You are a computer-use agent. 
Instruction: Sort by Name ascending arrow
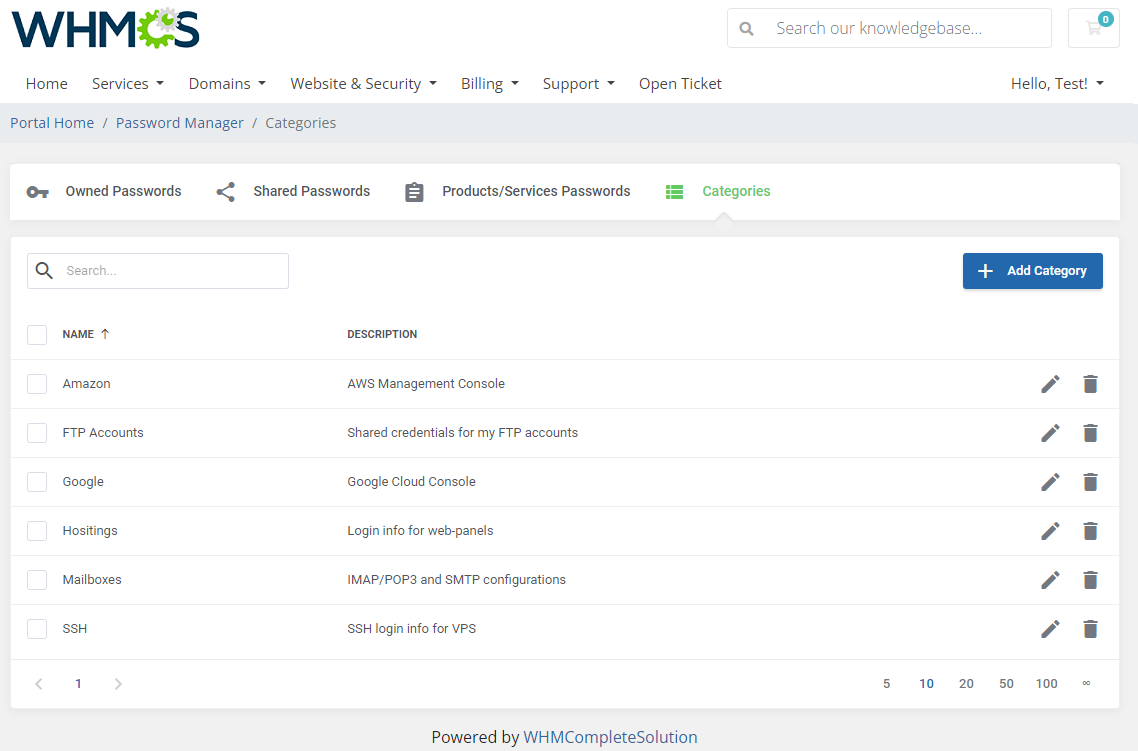[105, 334]
